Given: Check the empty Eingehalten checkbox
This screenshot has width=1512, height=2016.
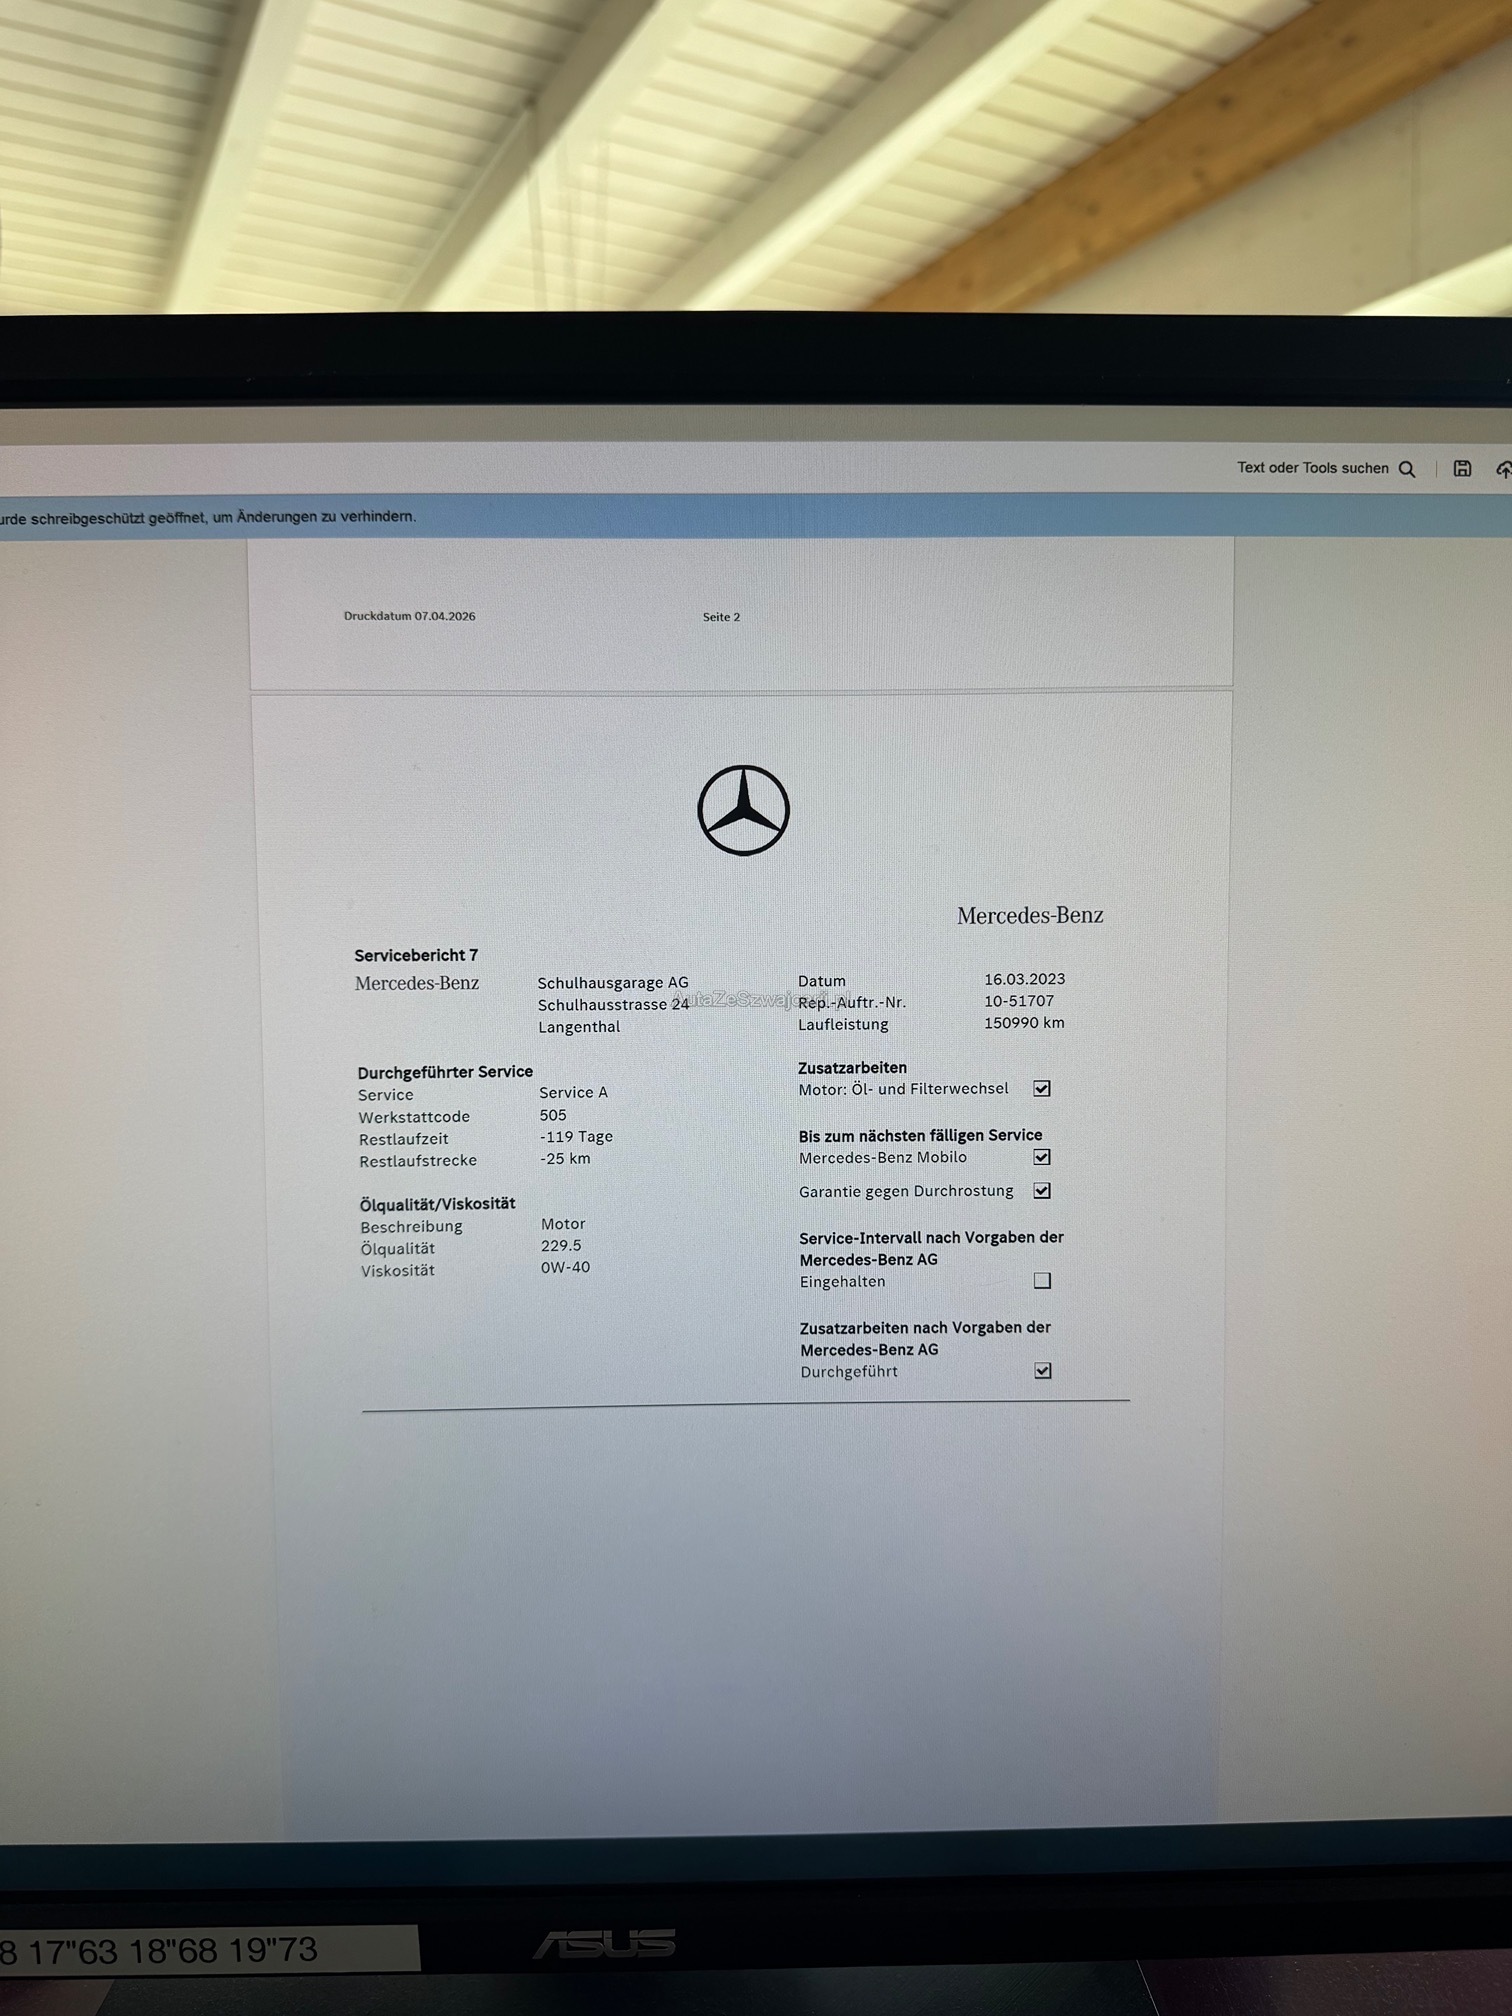Looking at the screenshot, I should click(x=1042, y=1281).
